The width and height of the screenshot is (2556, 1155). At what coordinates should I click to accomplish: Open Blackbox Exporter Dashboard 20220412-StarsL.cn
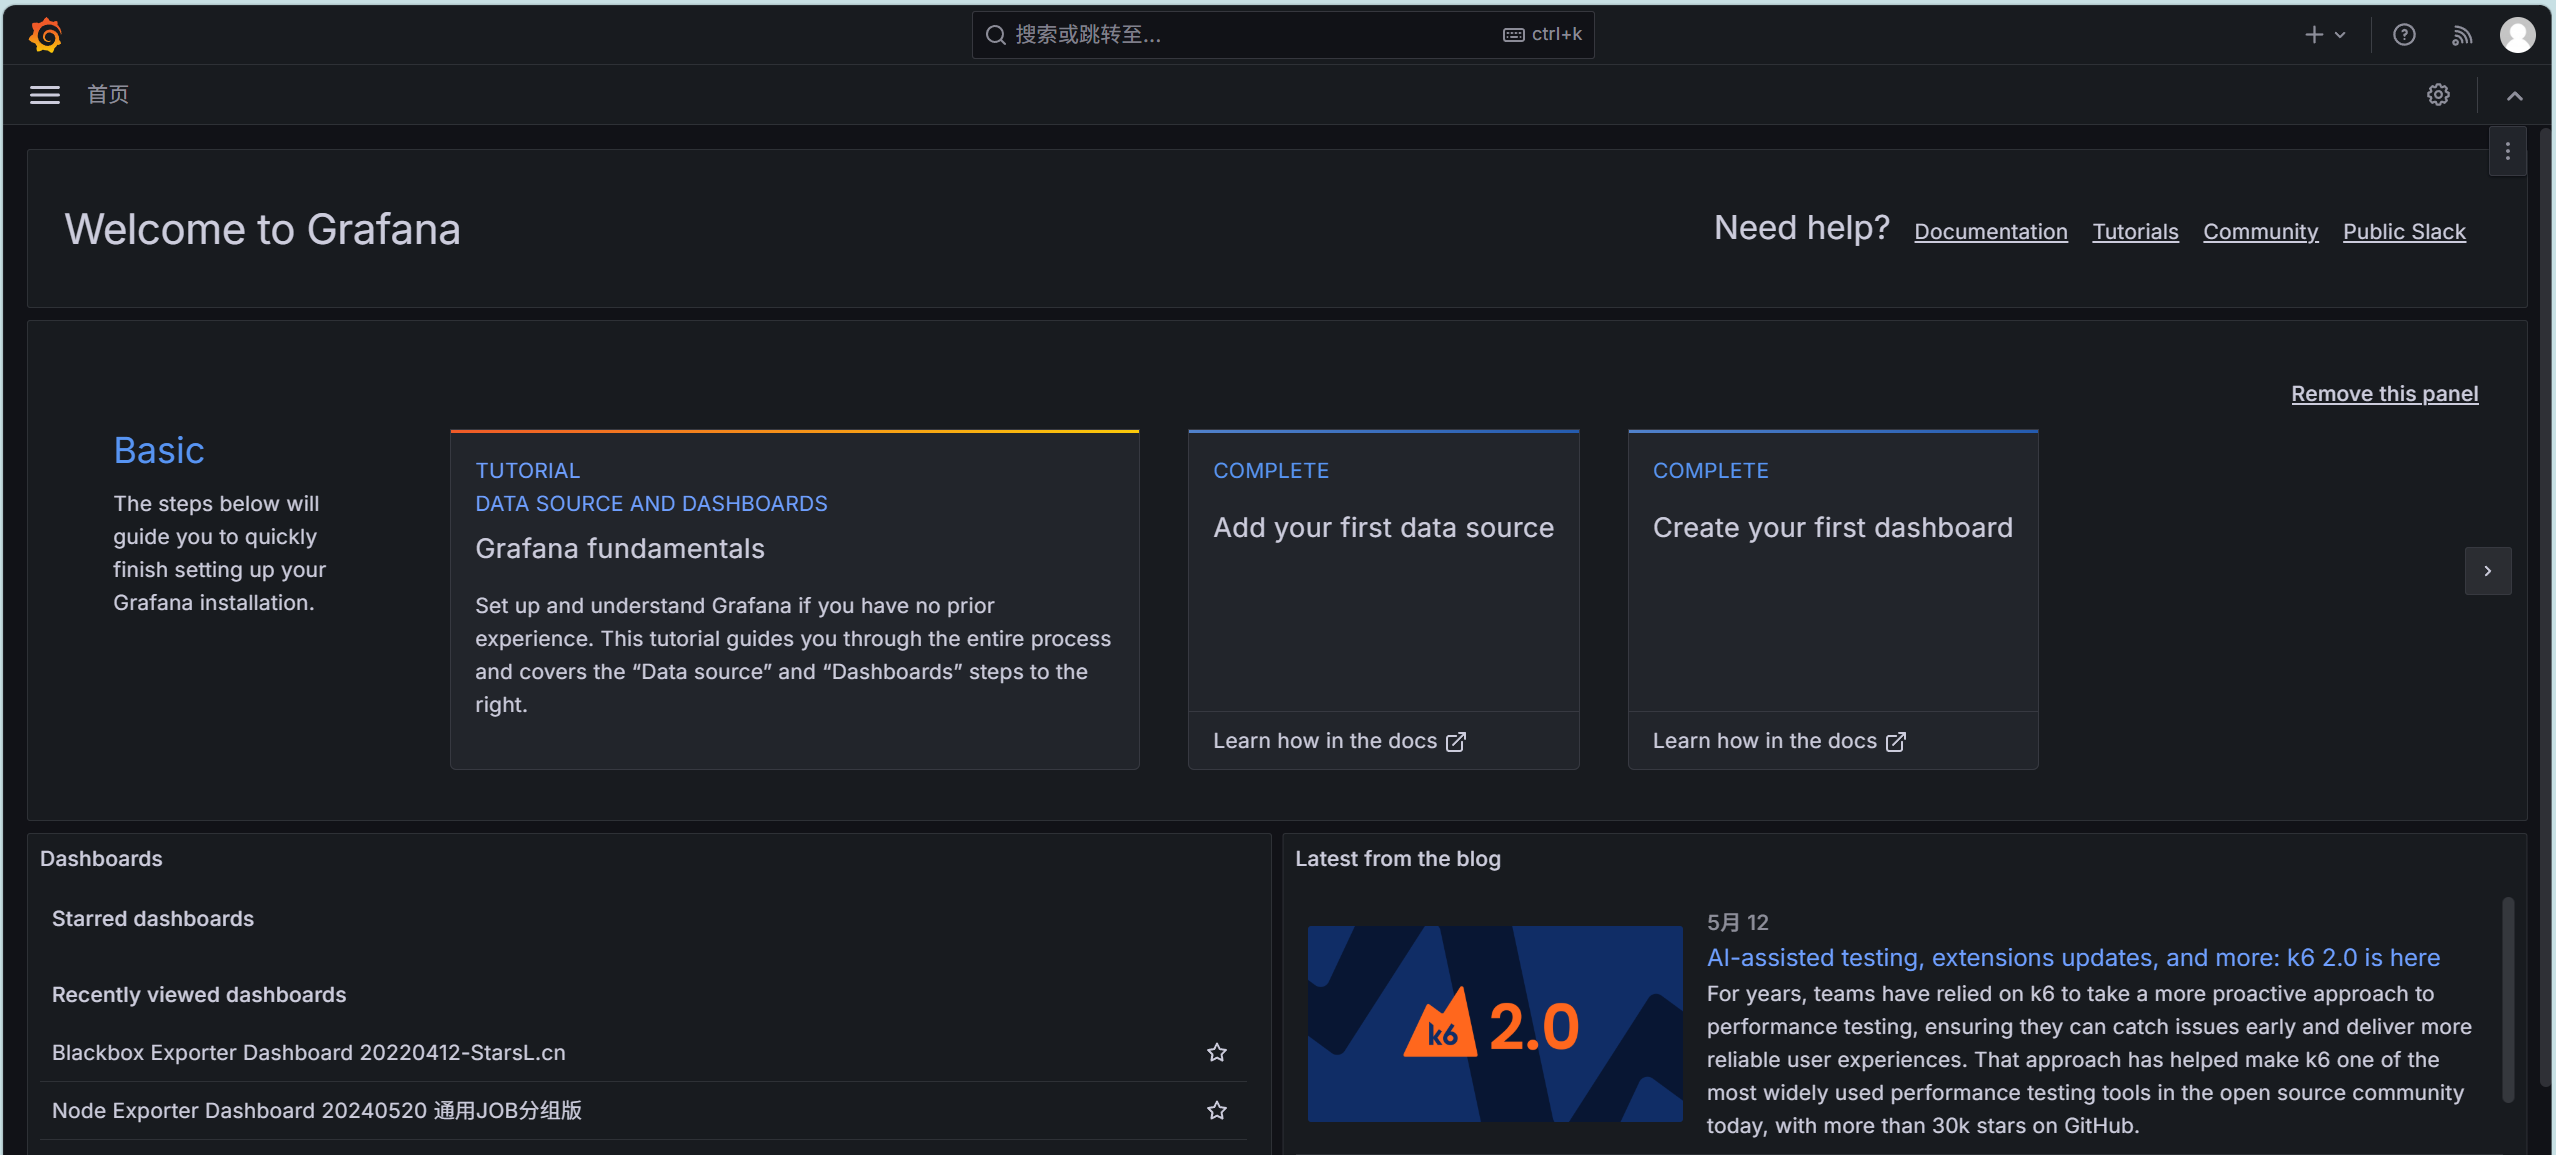coord(308,1052)
